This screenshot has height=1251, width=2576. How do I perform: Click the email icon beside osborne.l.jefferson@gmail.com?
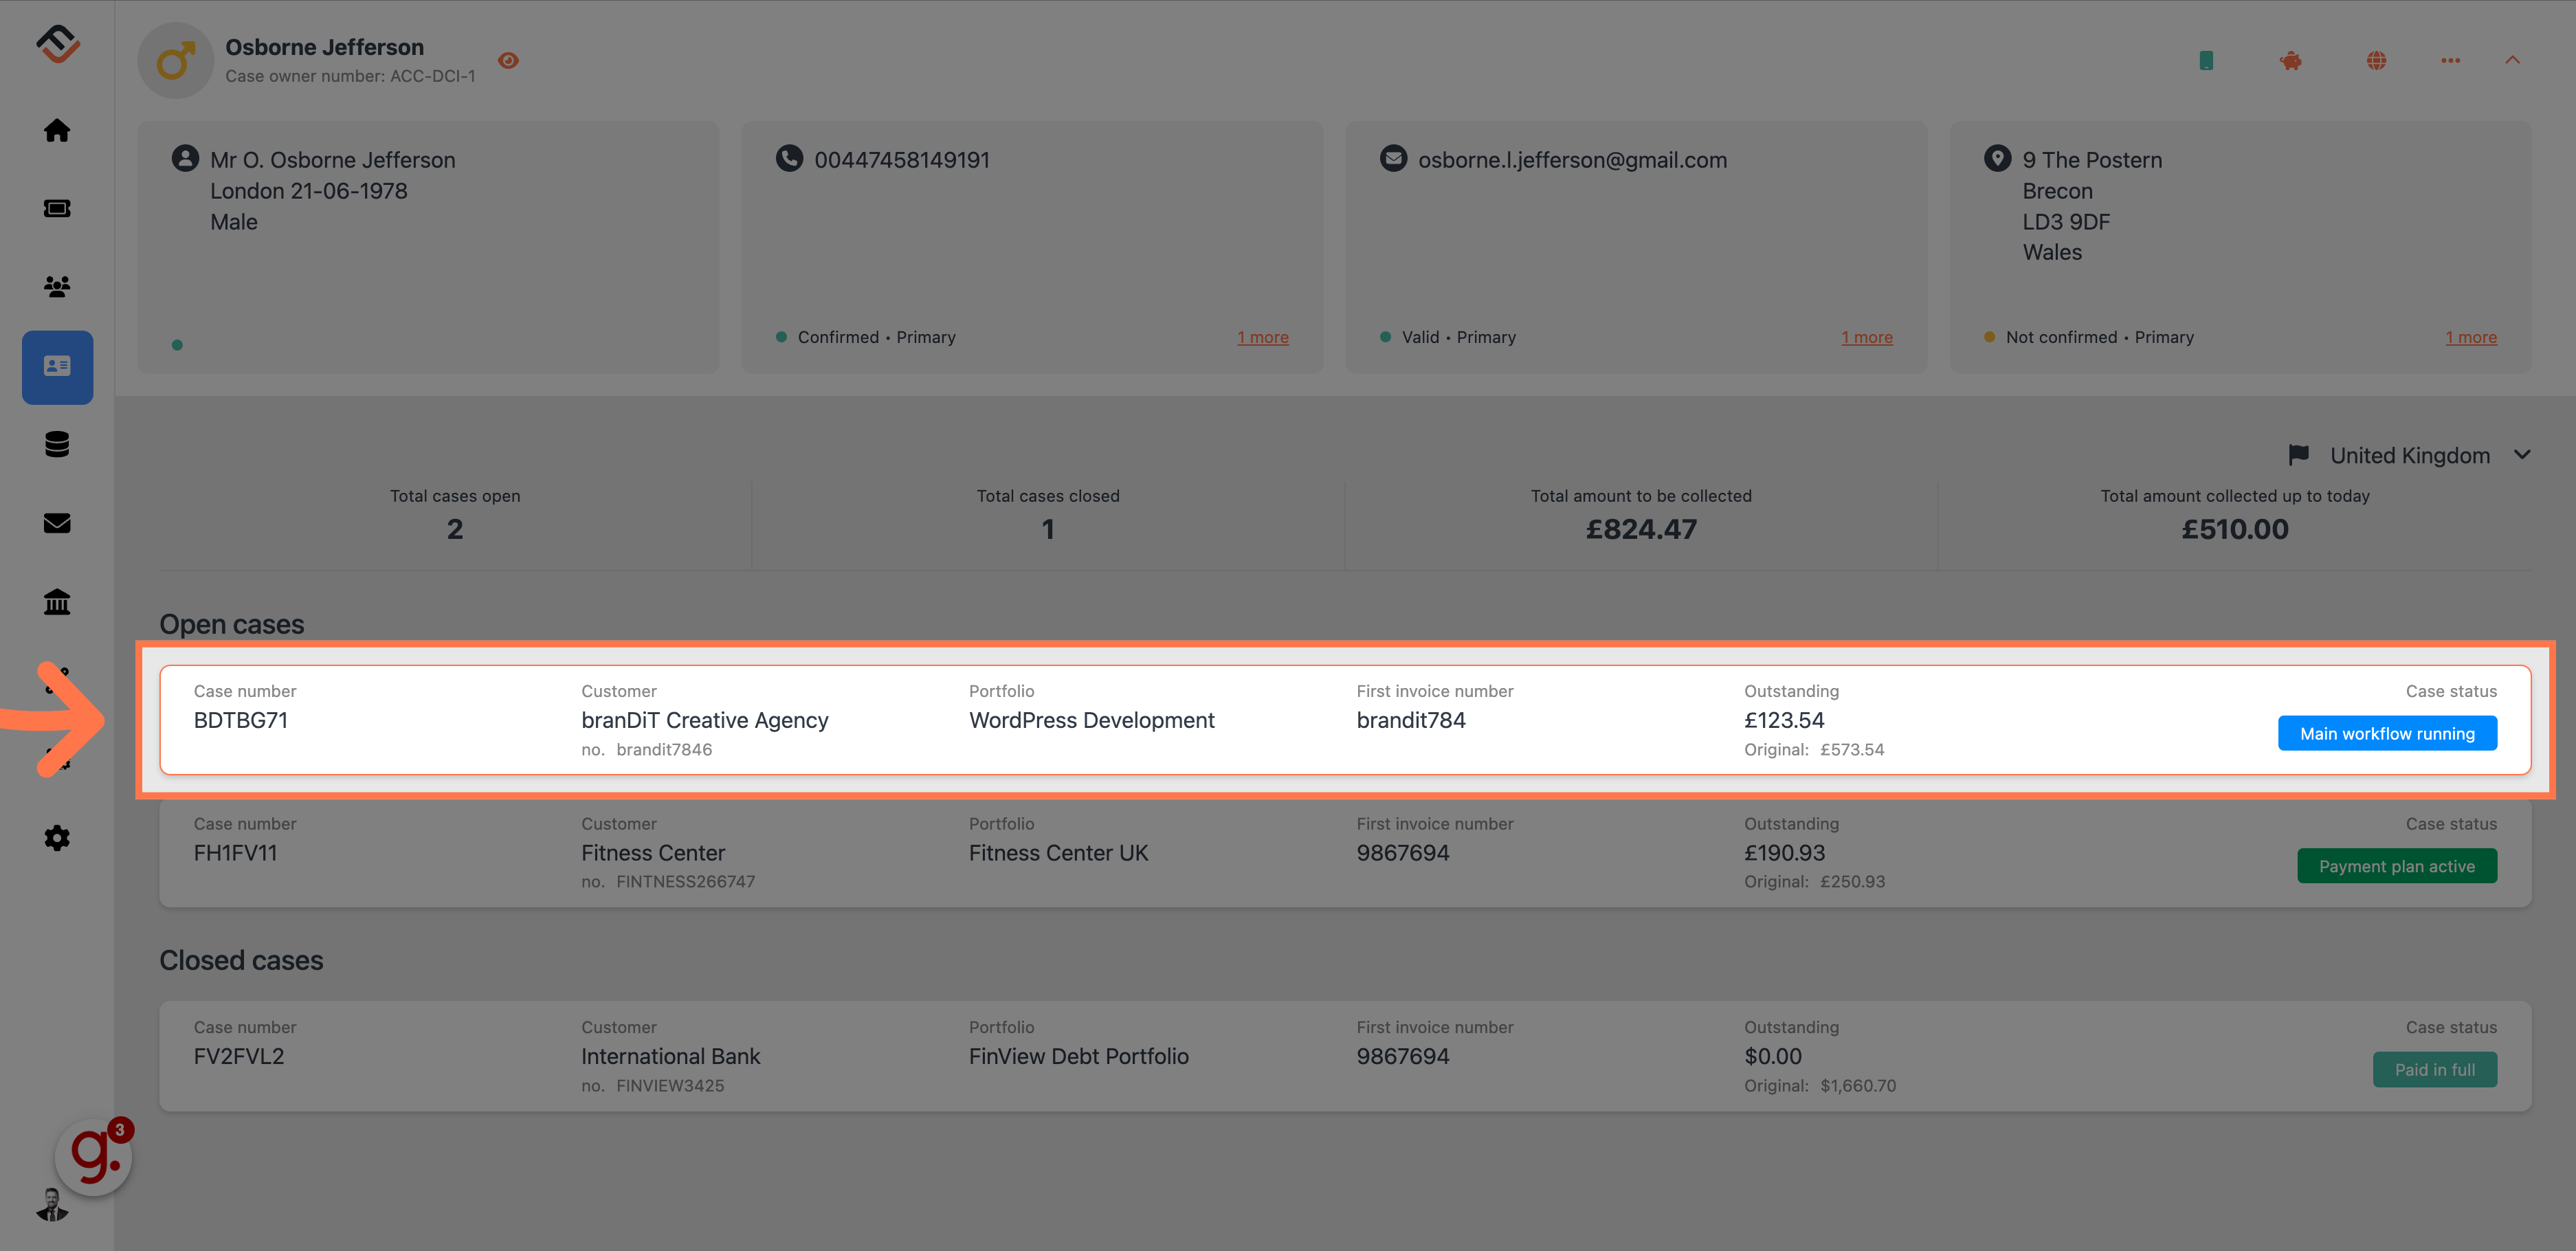click(x=1393, y=158)
